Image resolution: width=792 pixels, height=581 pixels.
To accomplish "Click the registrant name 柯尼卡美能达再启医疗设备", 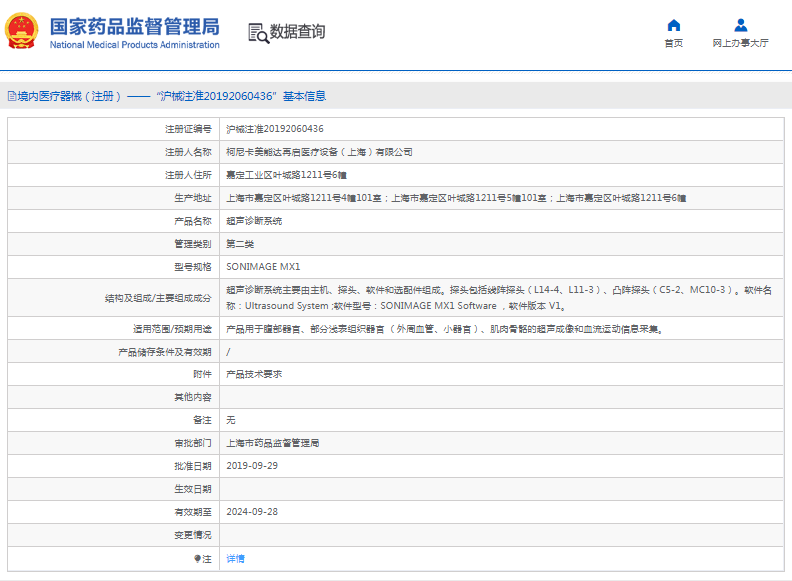I will (x=319, y=152).
